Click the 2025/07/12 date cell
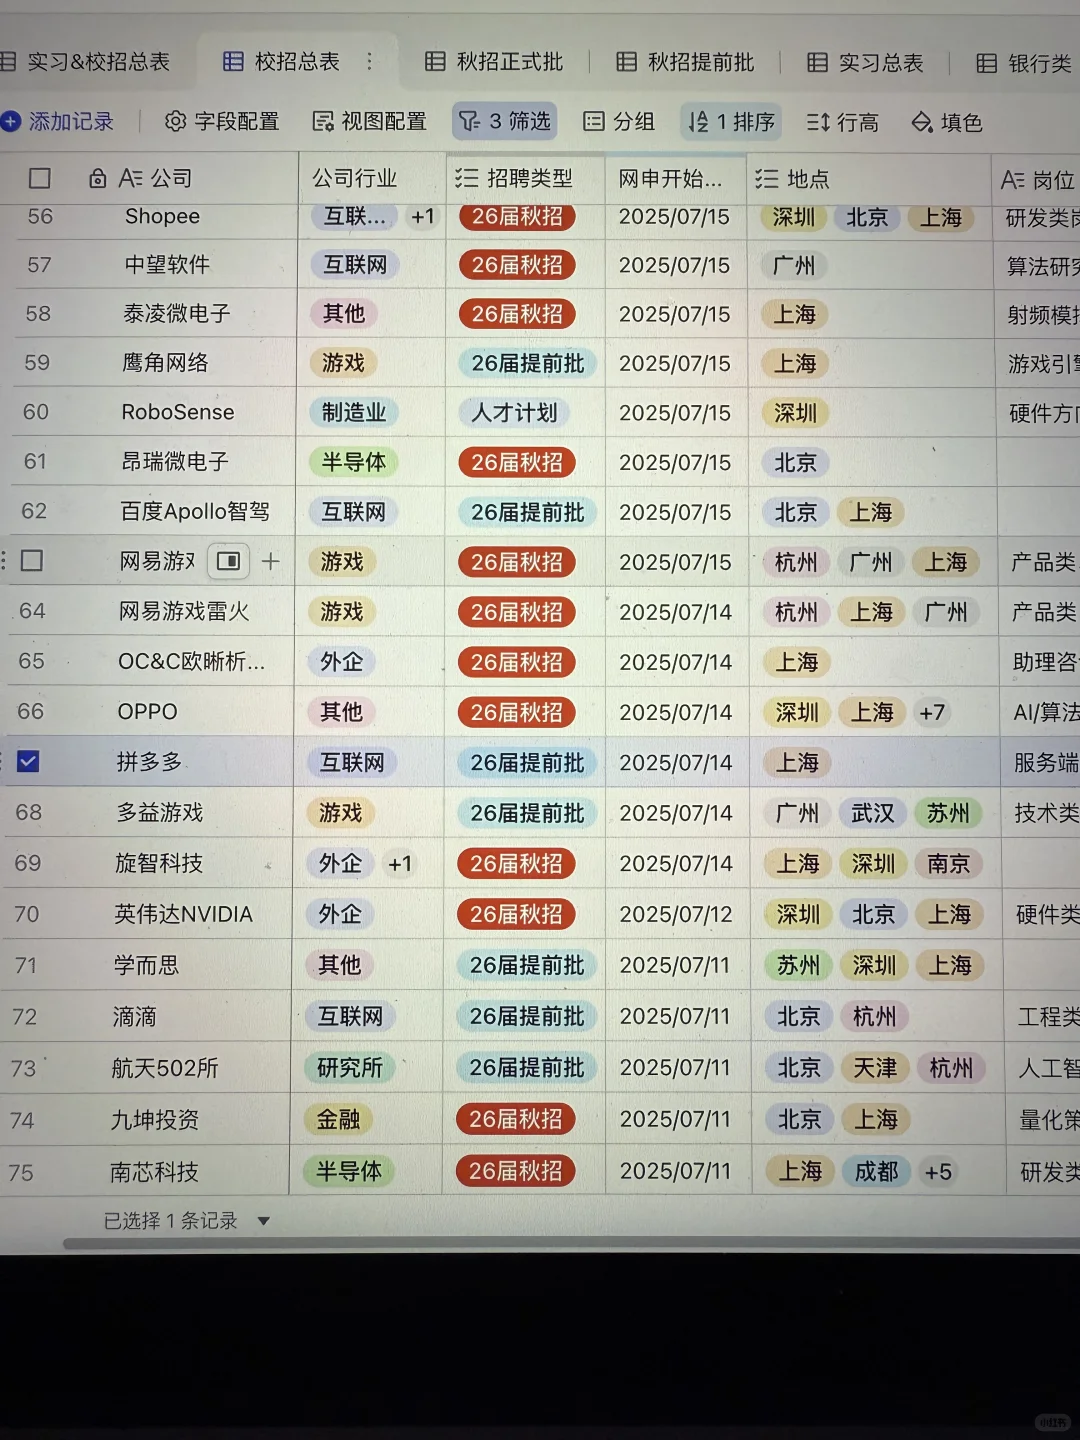The height and width of the screenshot is (1440, 1080). [x=676, y=915]
